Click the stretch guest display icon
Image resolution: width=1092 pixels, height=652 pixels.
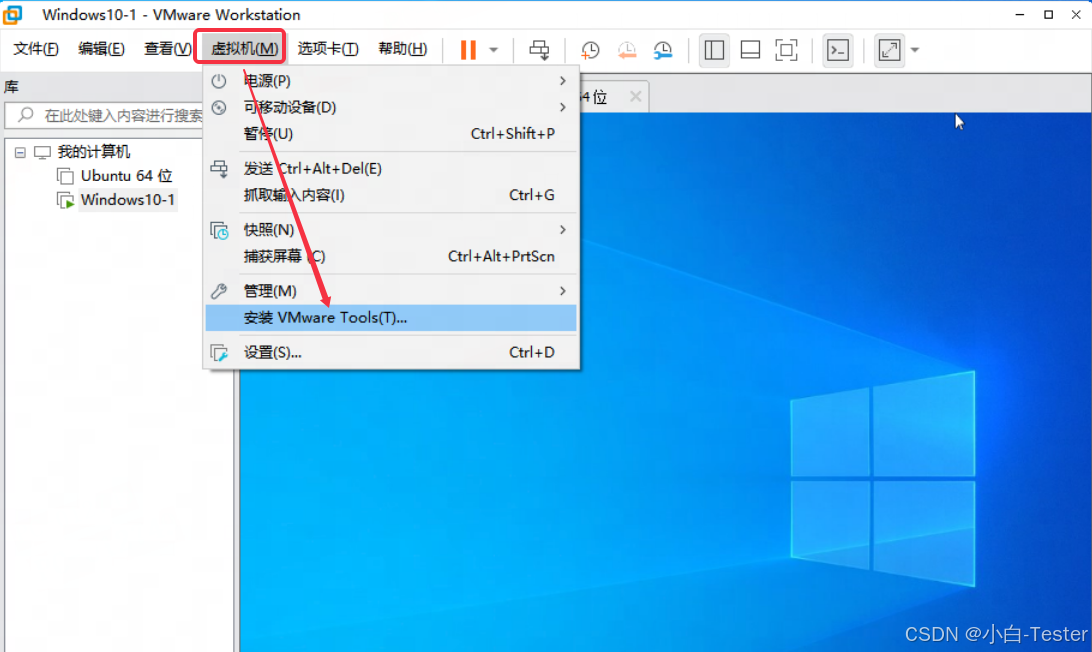pos(889,49)
